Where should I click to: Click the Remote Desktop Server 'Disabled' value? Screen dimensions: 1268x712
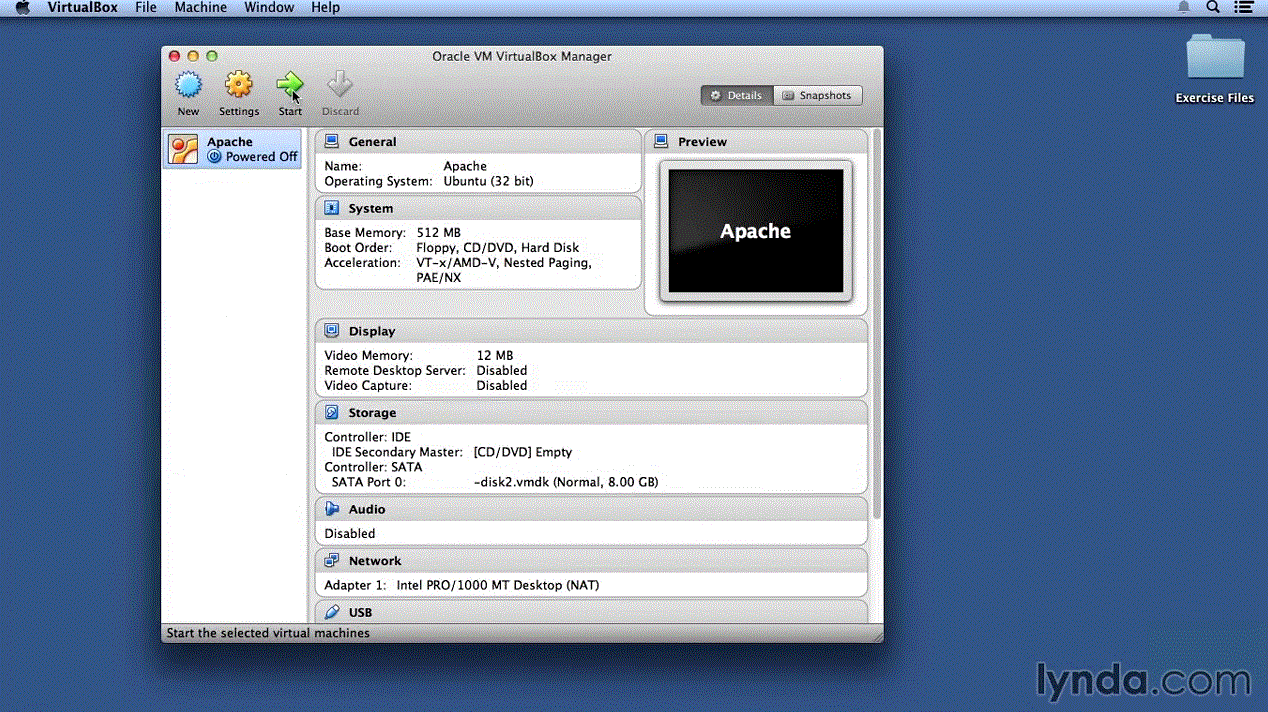point(502,370)
